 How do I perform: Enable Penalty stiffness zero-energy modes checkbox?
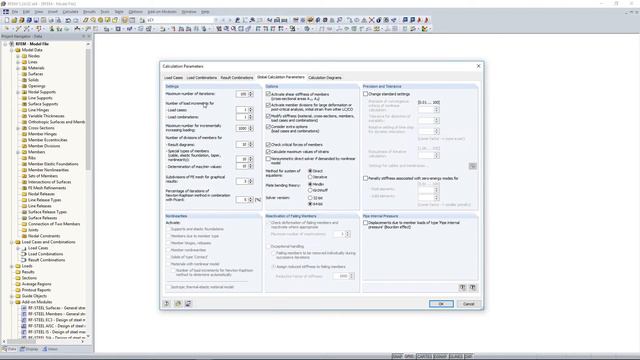tap(366, 178)
